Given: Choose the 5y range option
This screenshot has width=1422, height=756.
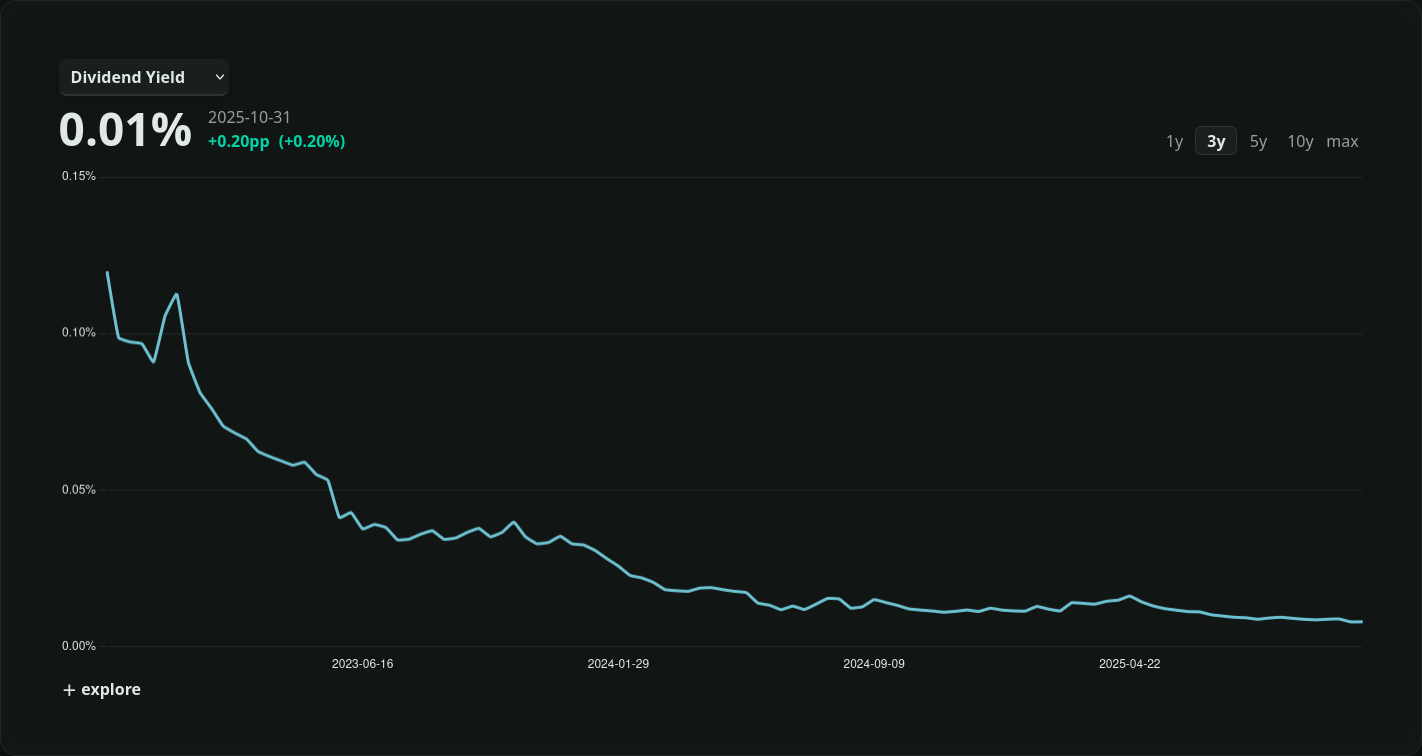Looking at the screenshot, I should point(1258,141).
